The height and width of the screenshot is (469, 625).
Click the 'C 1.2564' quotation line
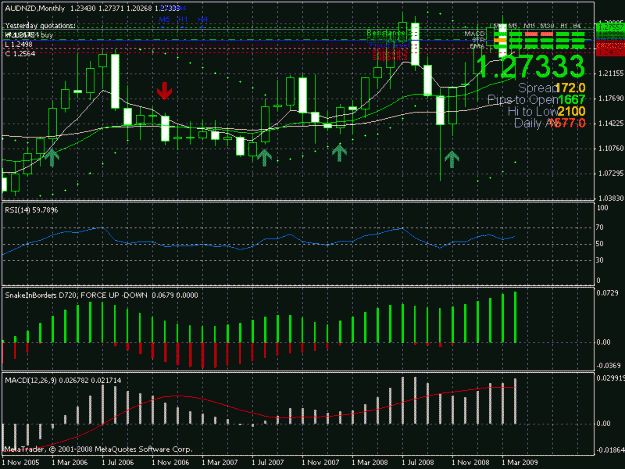point(20,53)
